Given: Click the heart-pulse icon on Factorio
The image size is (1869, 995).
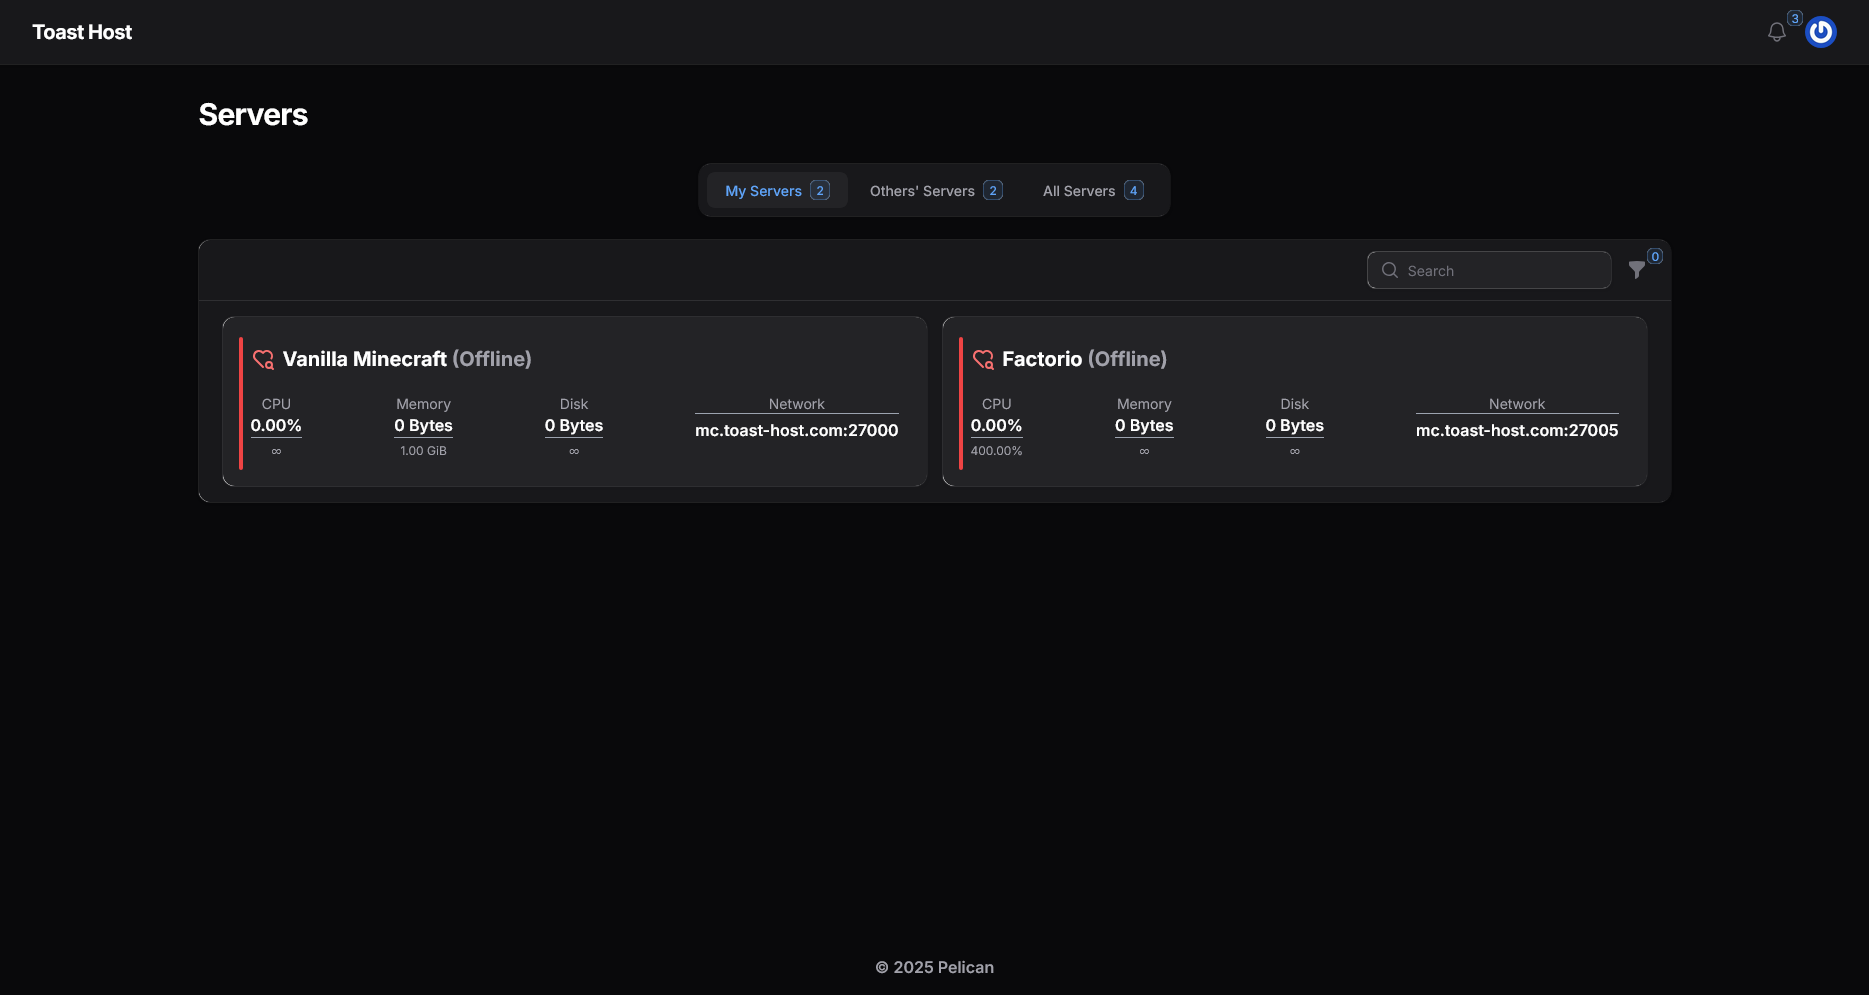Looking at the screenshot, I should 983,358.
